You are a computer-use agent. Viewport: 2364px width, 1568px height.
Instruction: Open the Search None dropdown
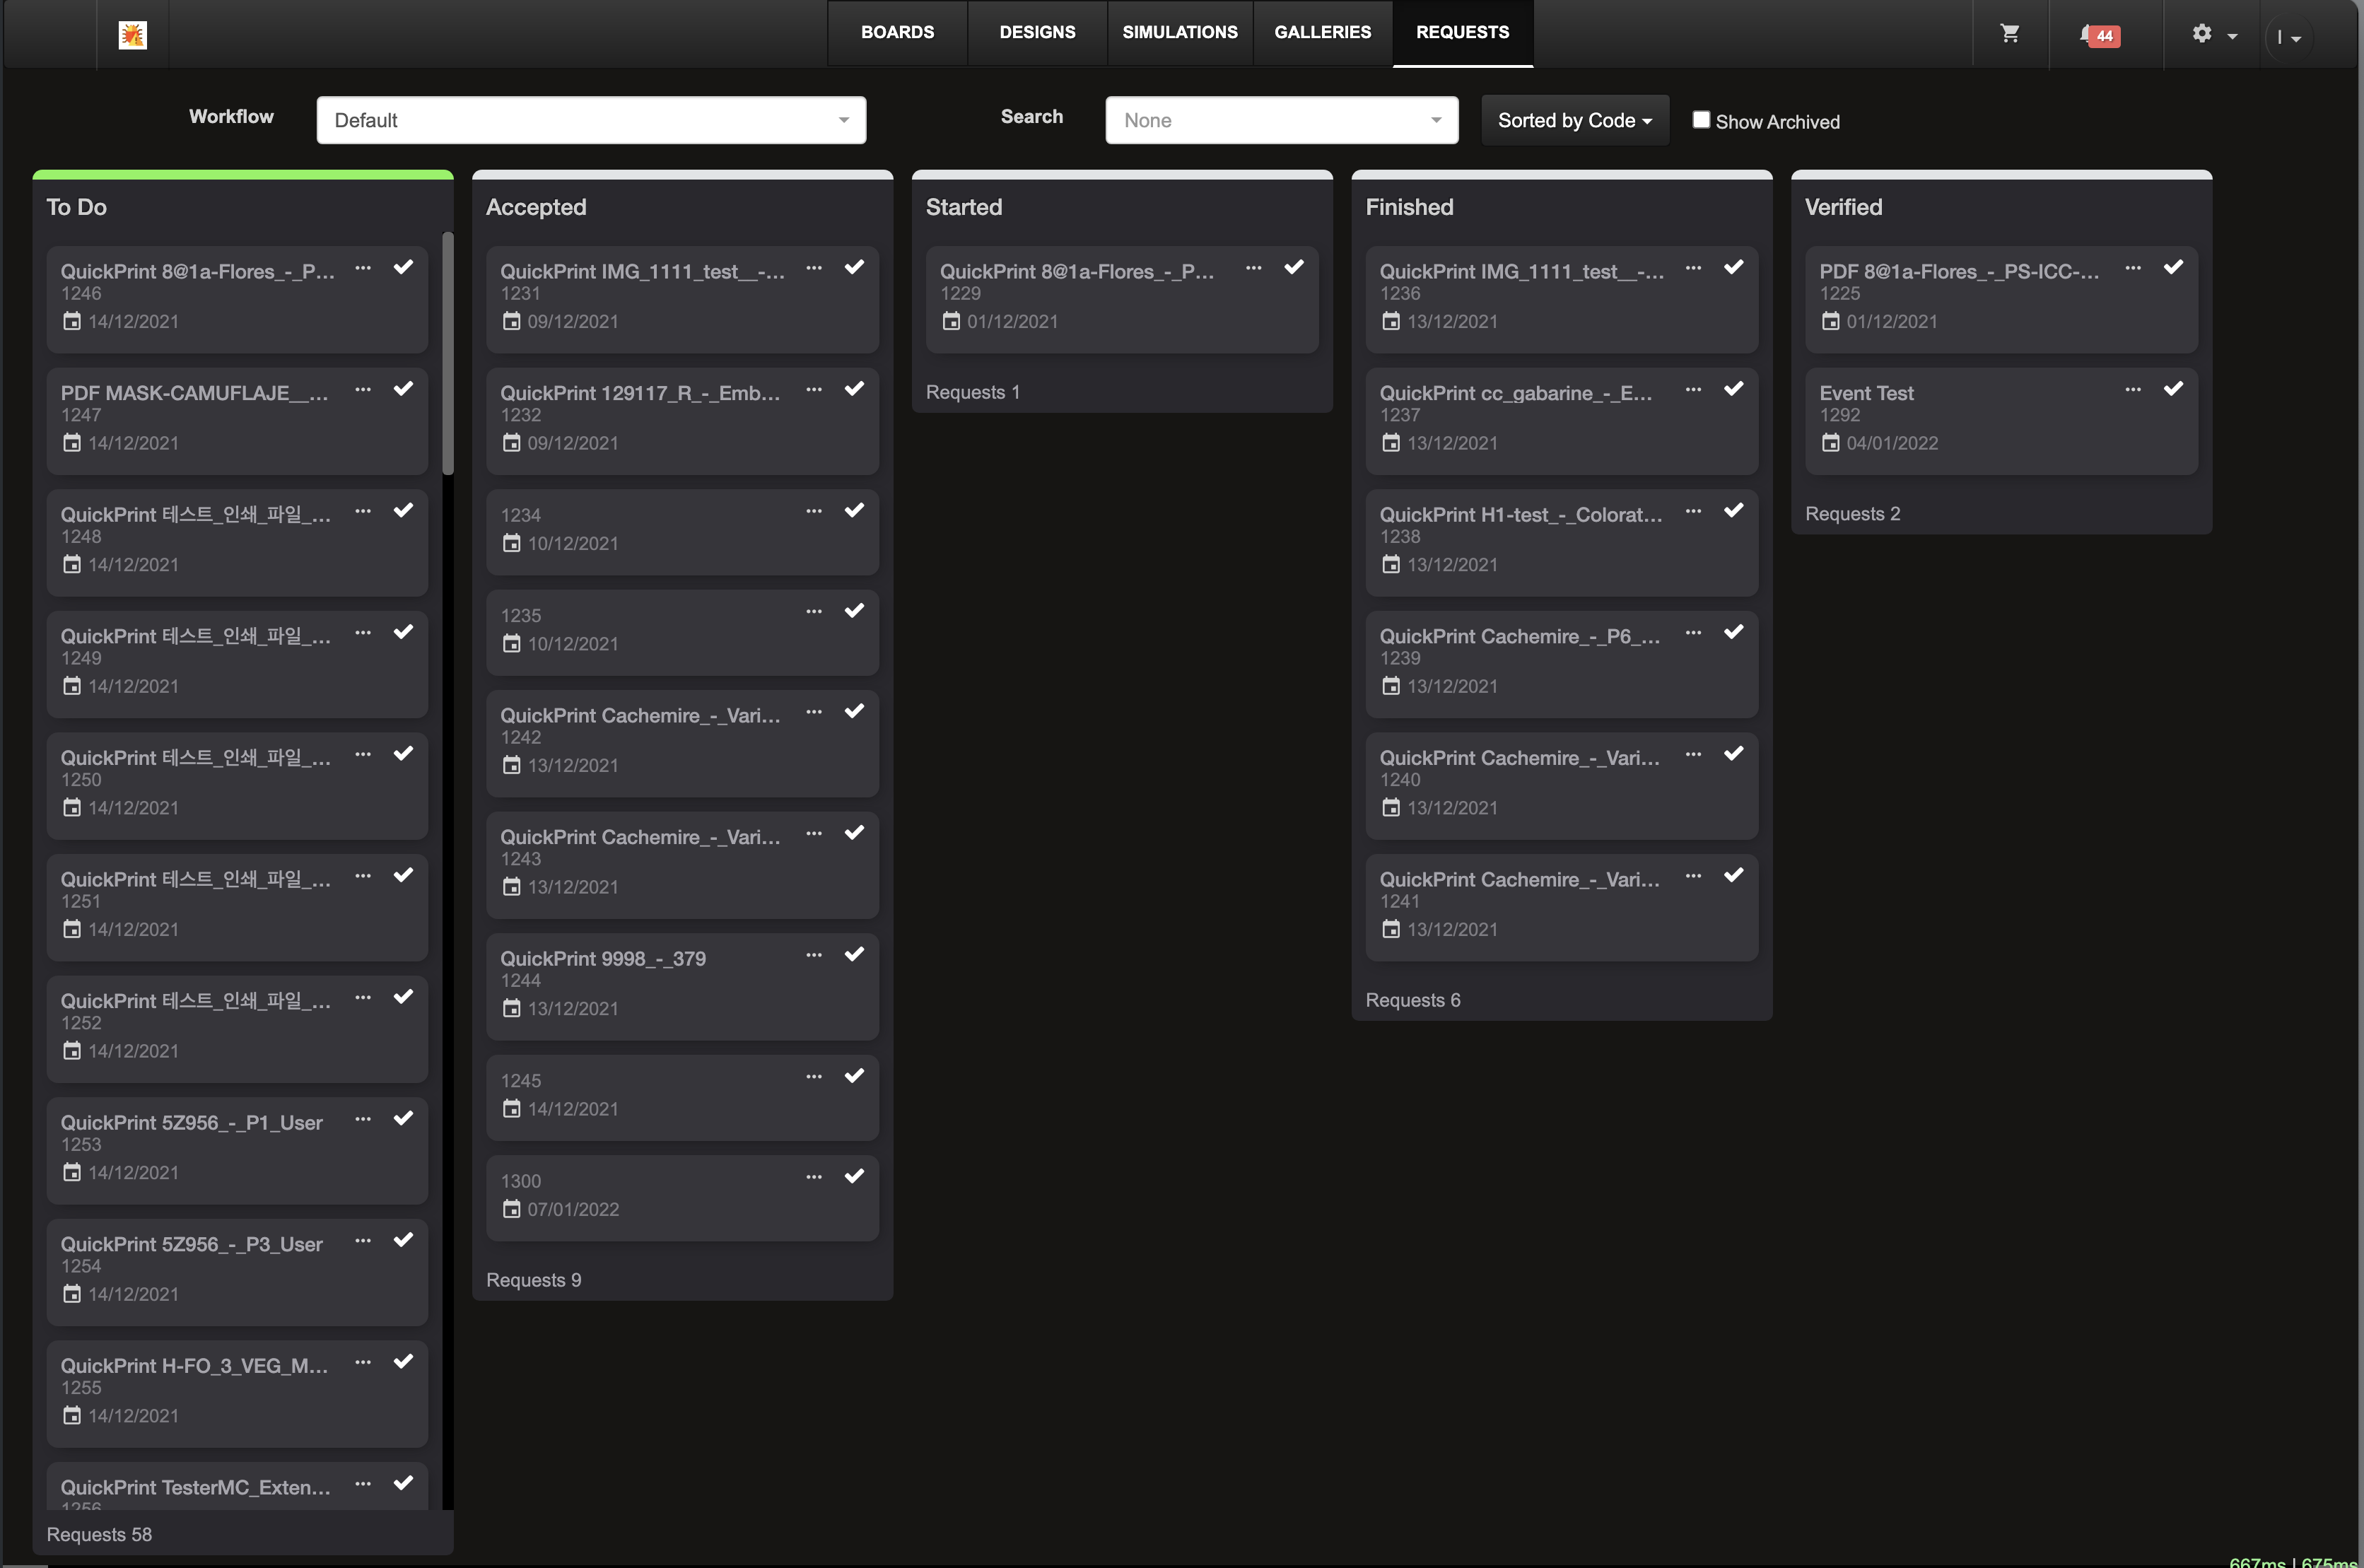pos(1281,120)
